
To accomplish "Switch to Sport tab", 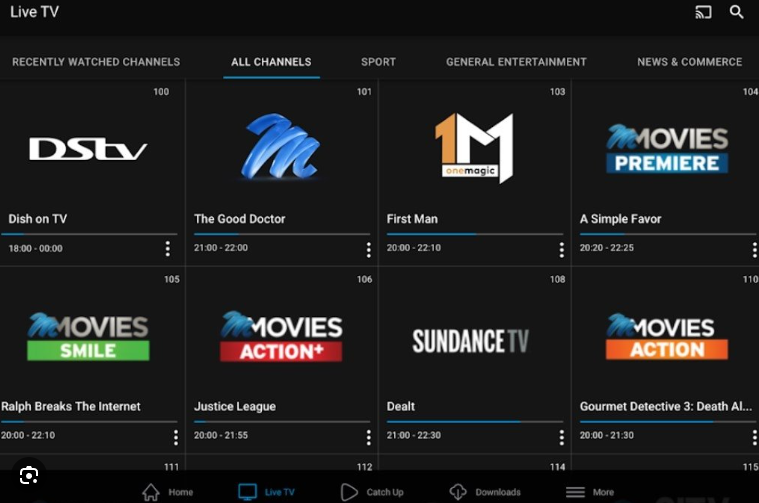I will 378,62.
